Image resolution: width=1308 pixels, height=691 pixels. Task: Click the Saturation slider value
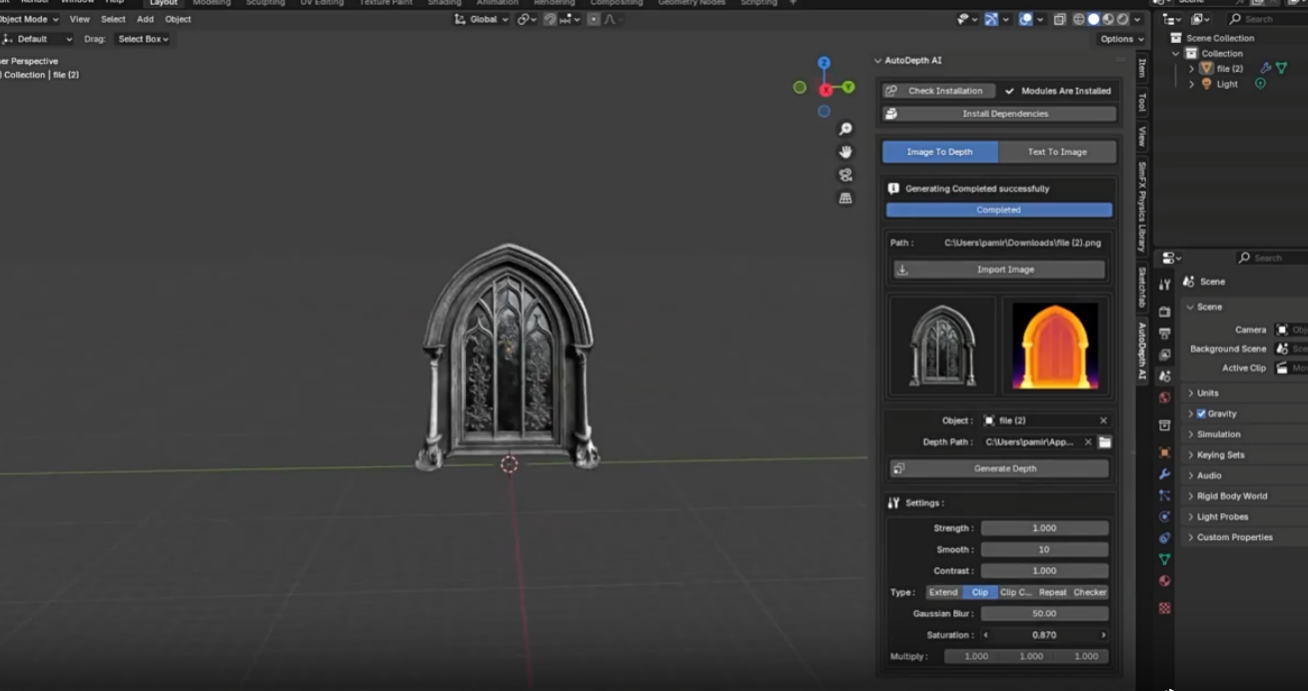(x=1044, y=635)
